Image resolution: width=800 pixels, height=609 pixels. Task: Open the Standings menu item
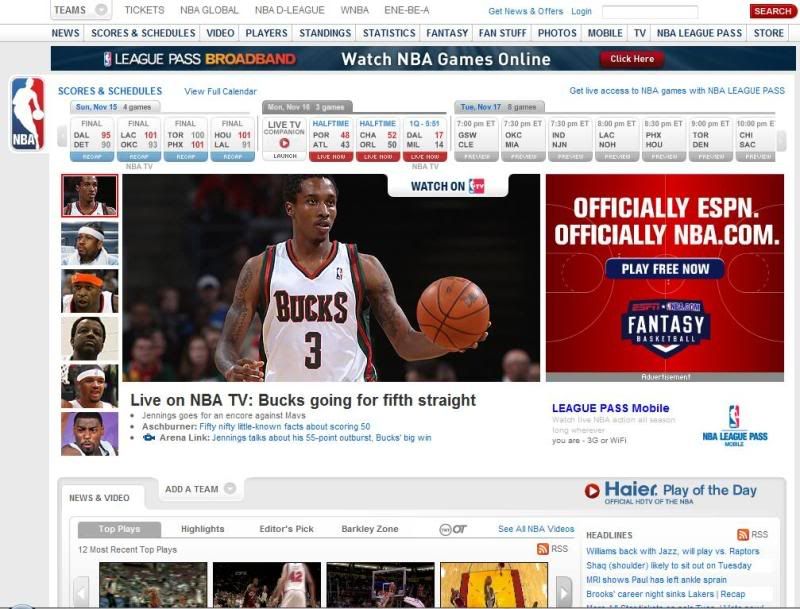pos(325,33)
